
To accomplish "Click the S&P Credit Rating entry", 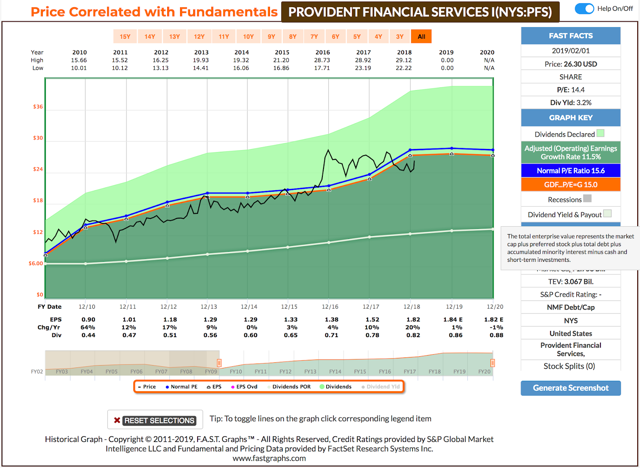I will point(571,294).
